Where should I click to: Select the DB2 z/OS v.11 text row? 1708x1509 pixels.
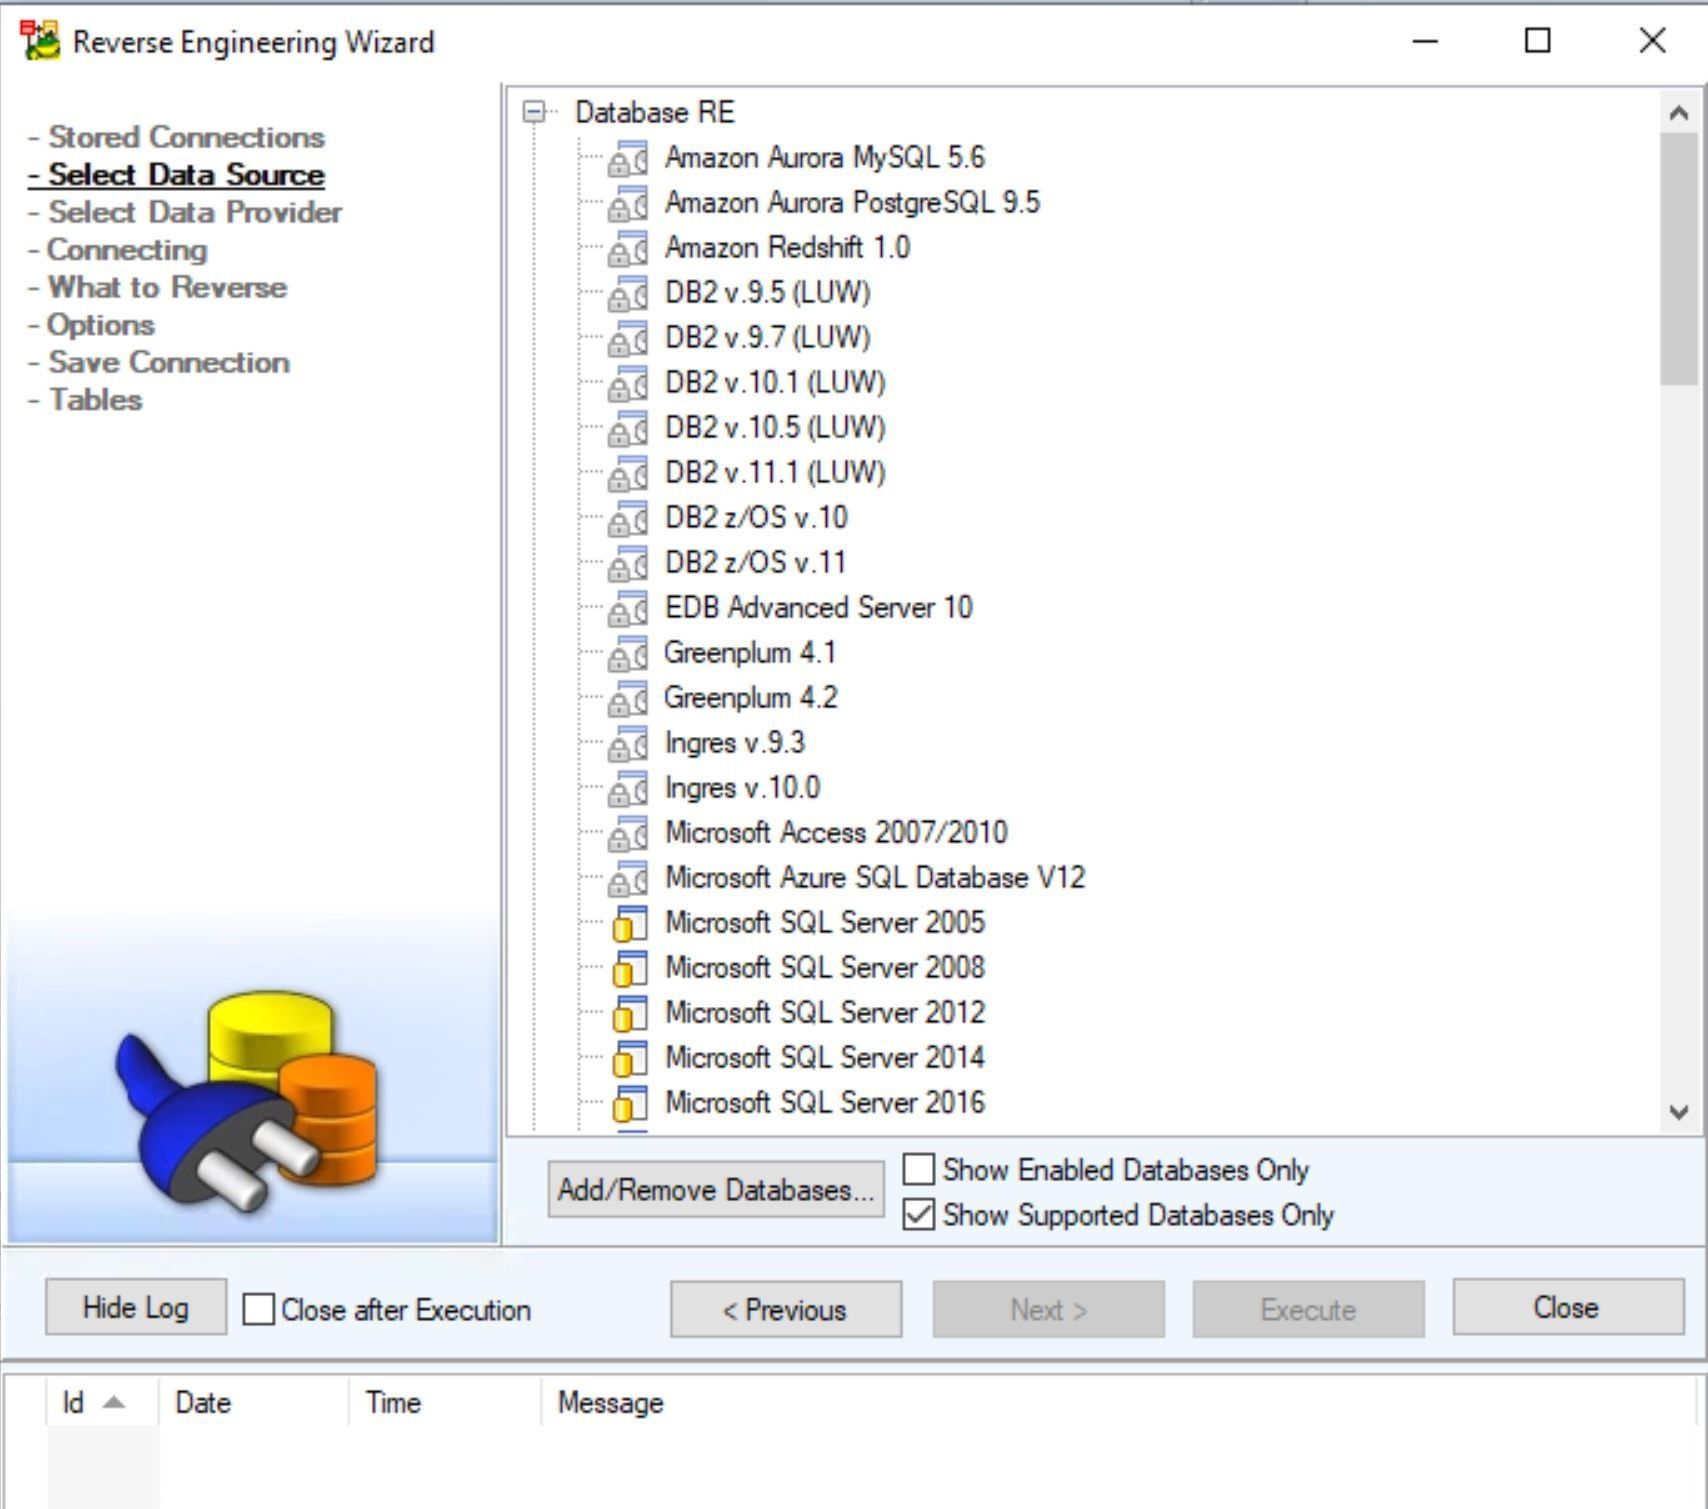(x=756, y=563)
